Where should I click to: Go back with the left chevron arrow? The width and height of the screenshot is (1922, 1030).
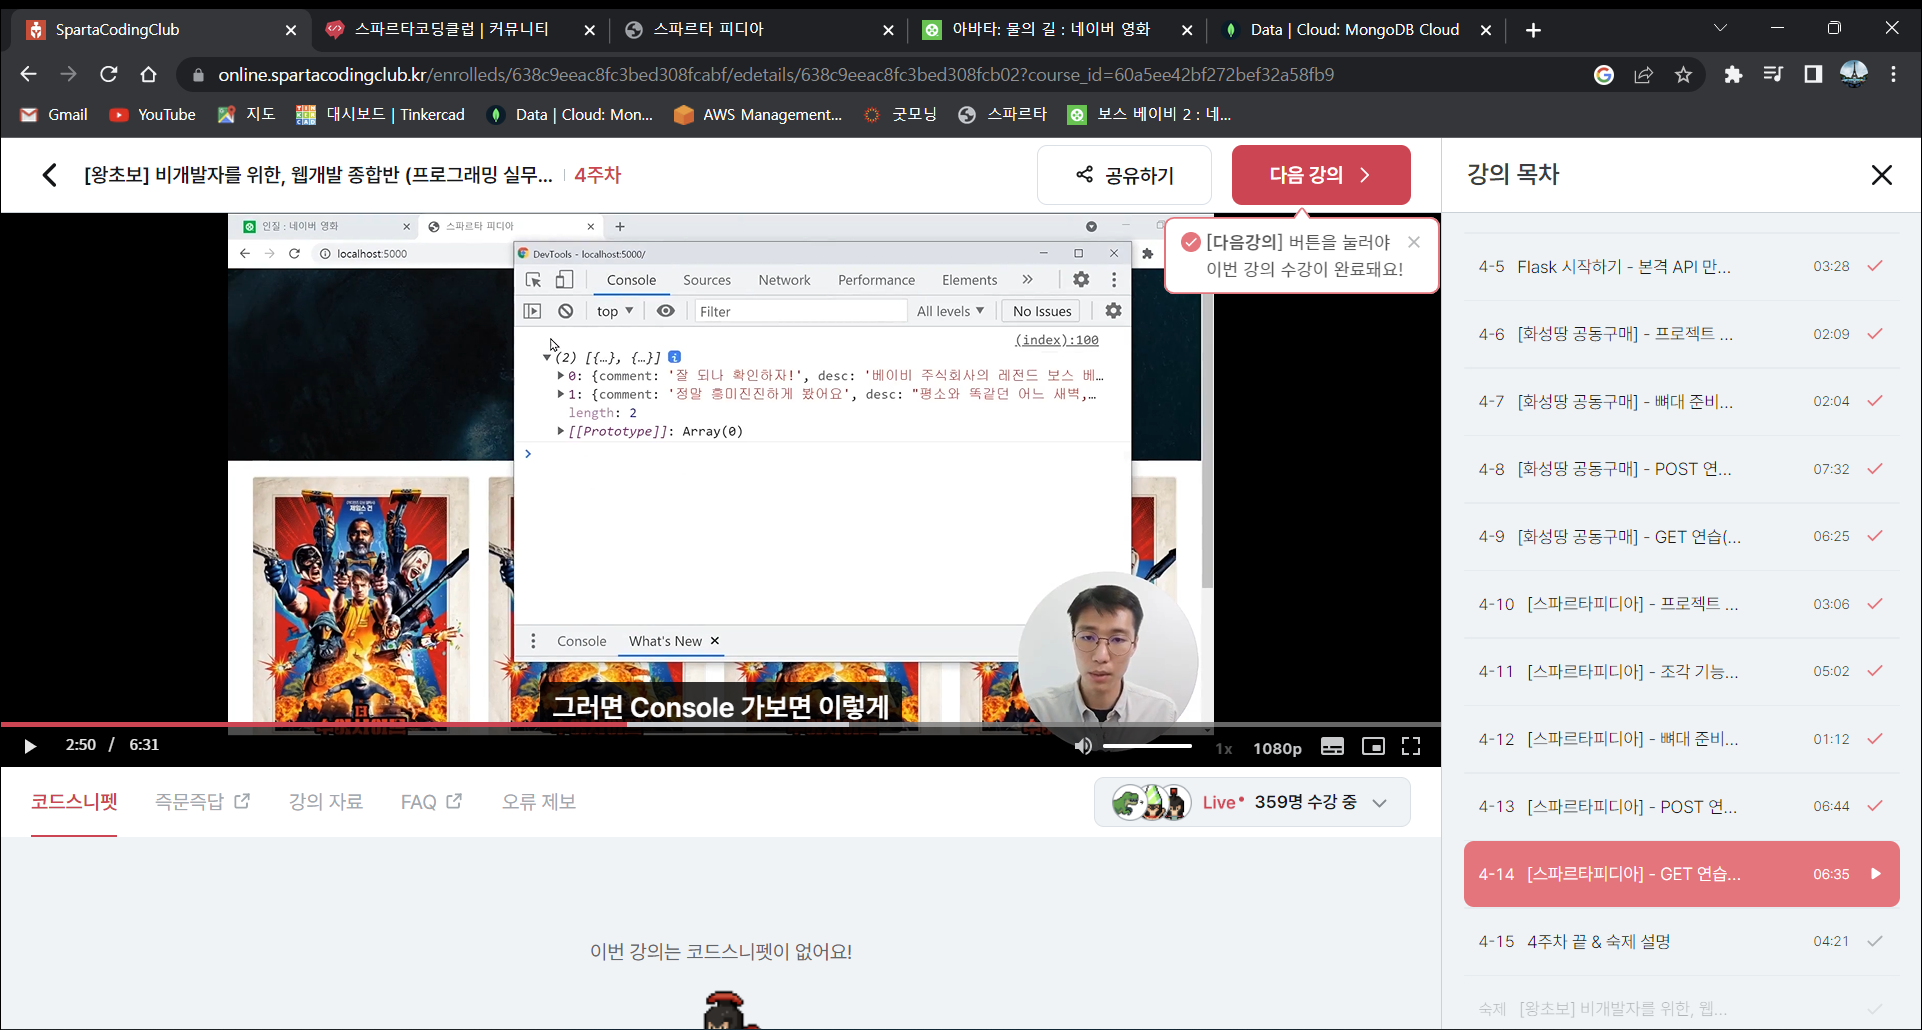tap(49, 175)
